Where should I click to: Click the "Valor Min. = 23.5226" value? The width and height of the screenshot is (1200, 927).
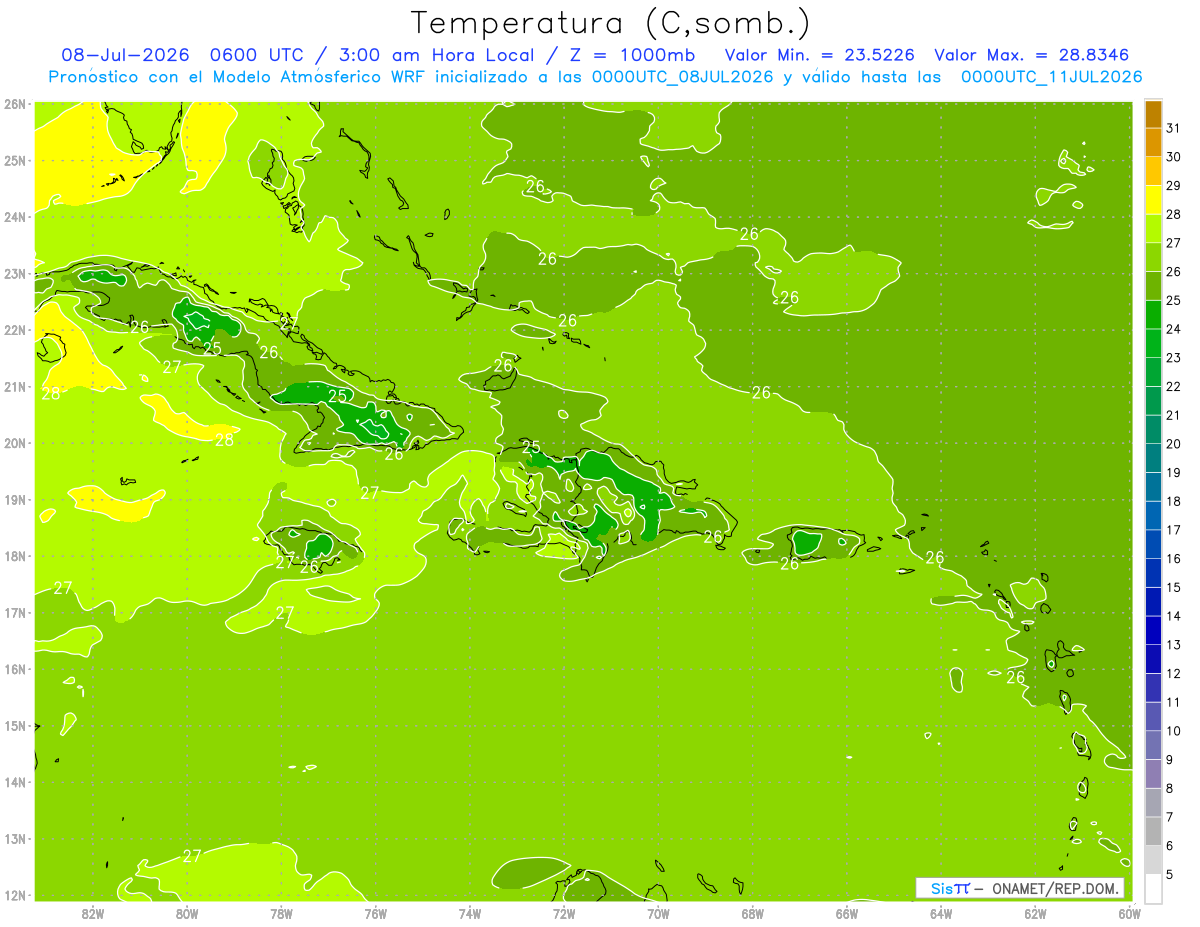pos(819,54)
